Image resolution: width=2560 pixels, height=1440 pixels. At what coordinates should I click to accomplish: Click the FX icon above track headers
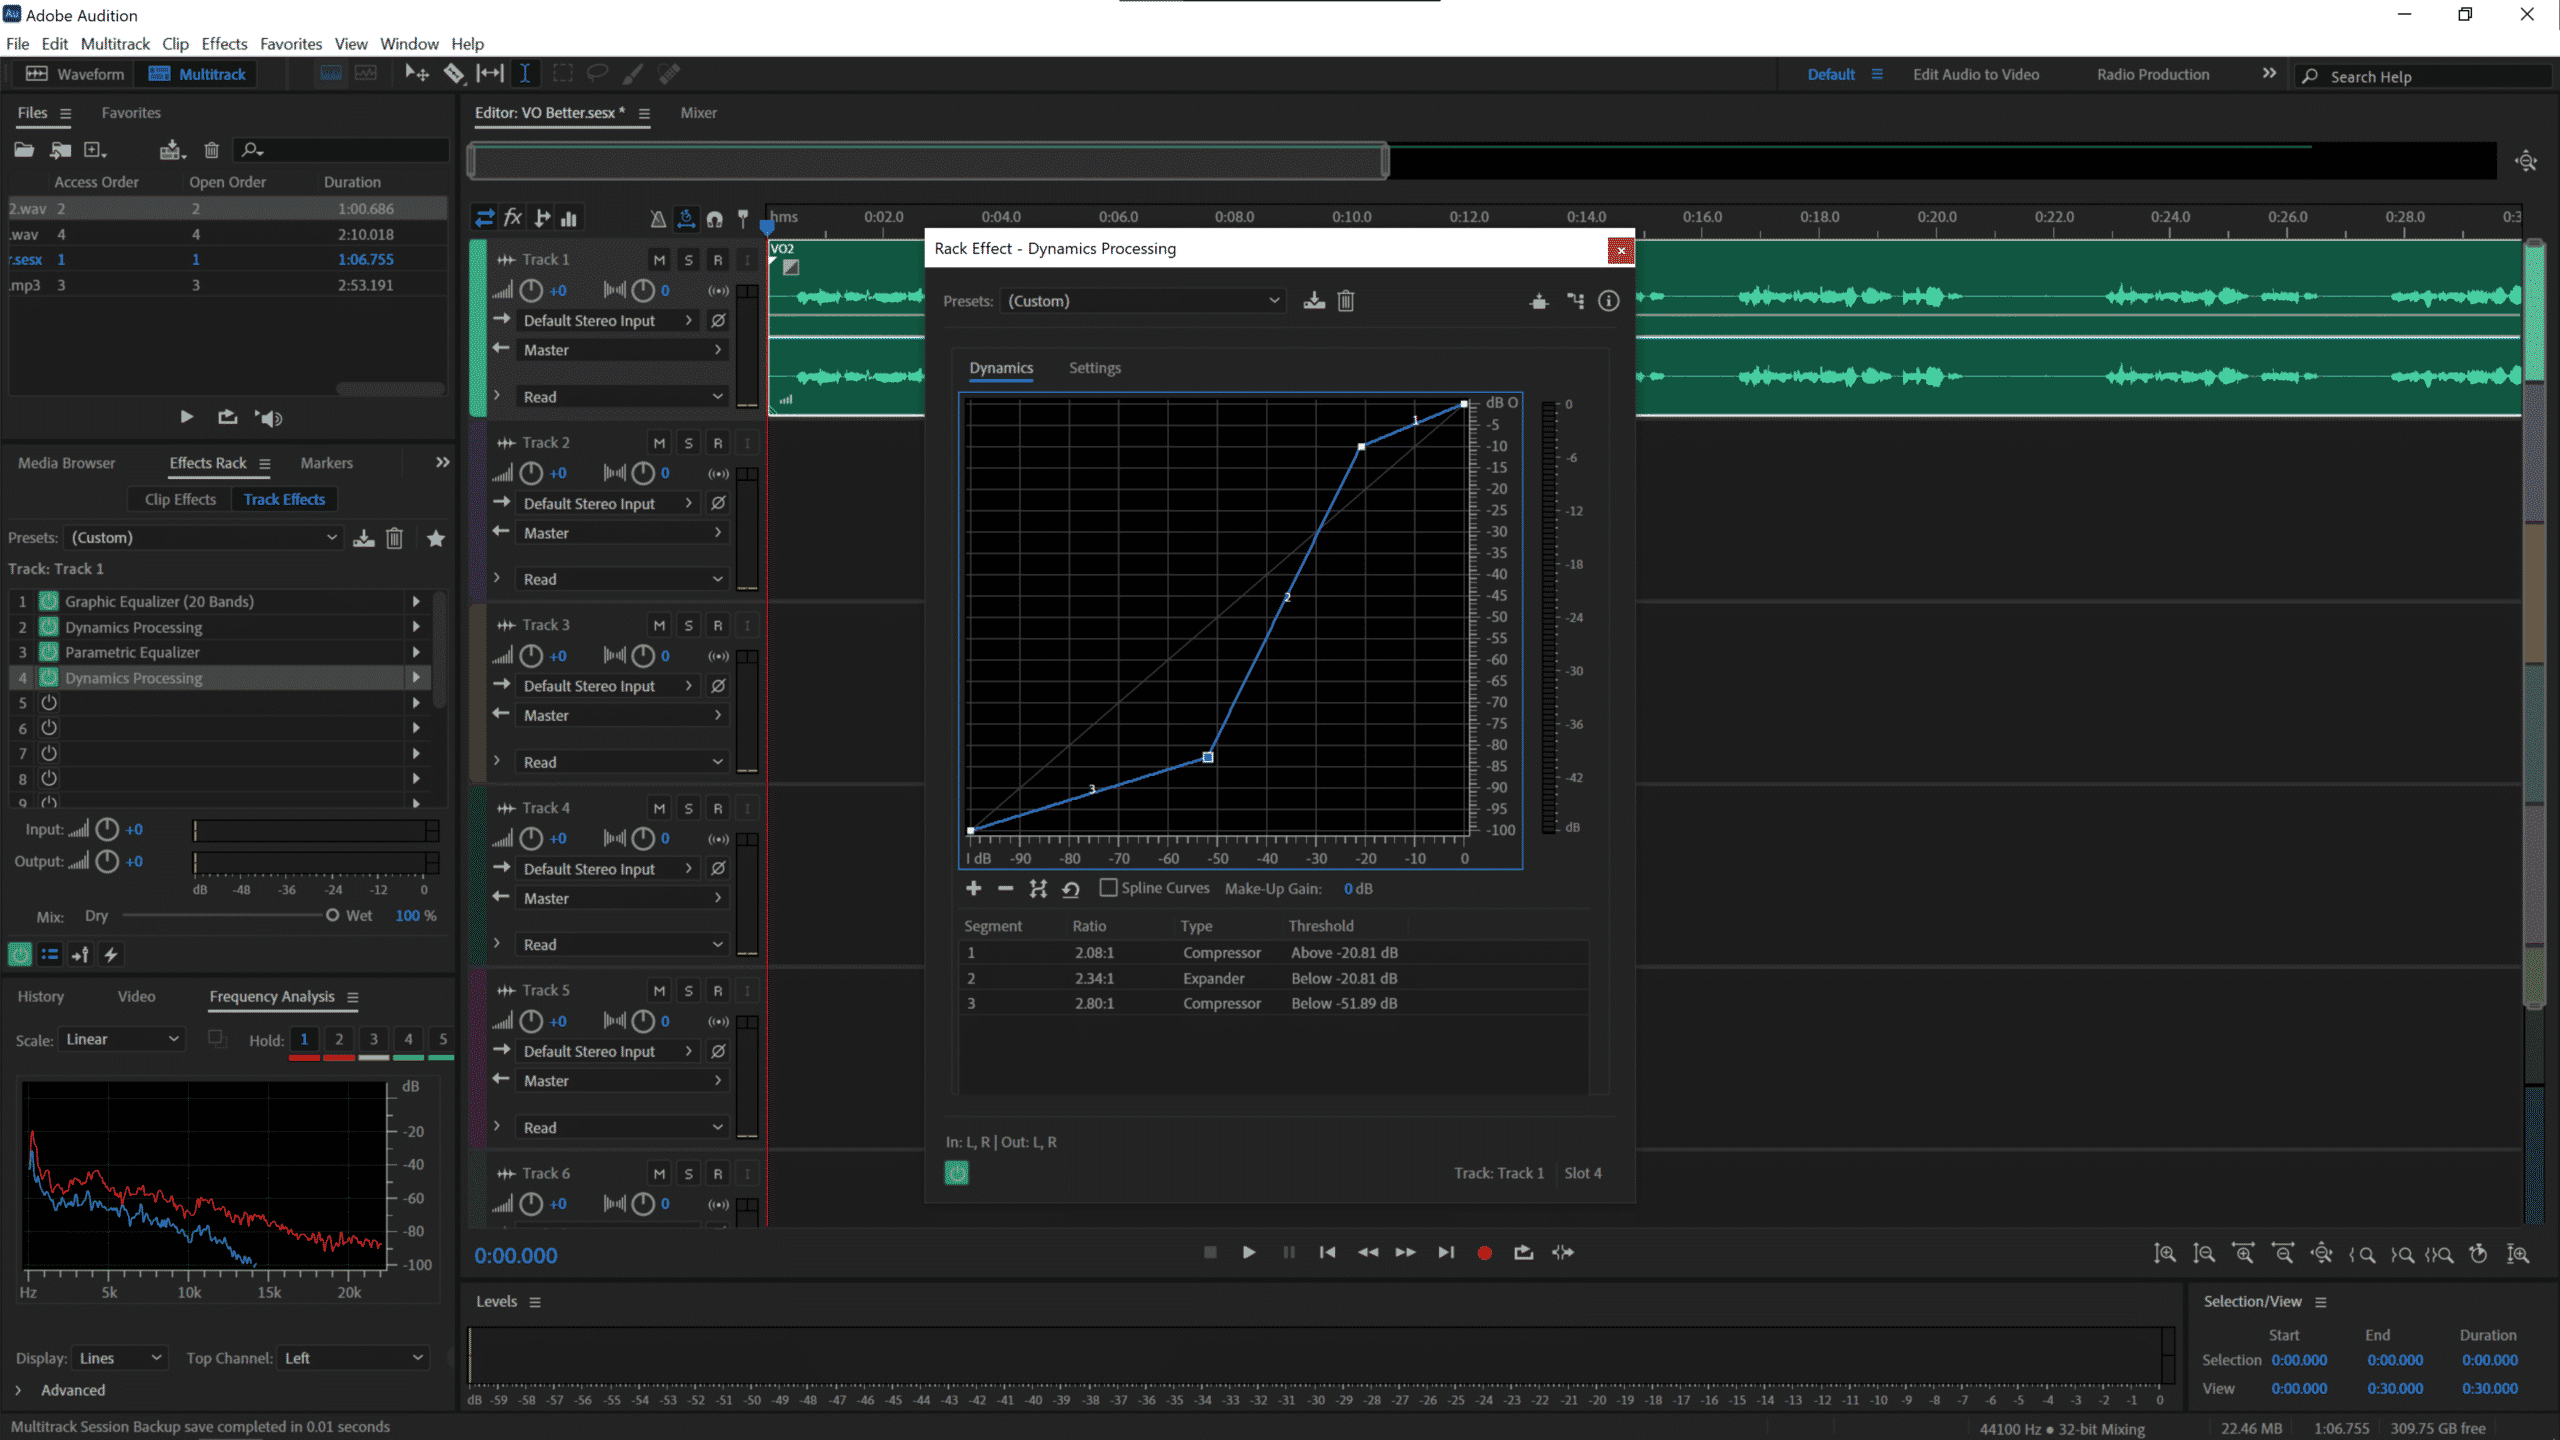coord(513,218)
